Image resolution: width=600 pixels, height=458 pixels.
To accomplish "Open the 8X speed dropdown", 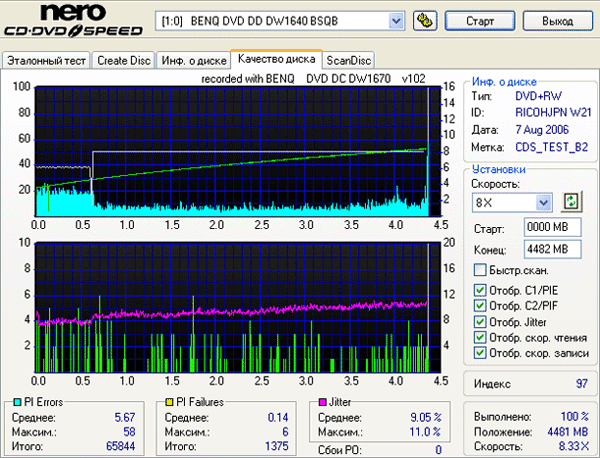I will pyautogui.click(x=545, y=203).
